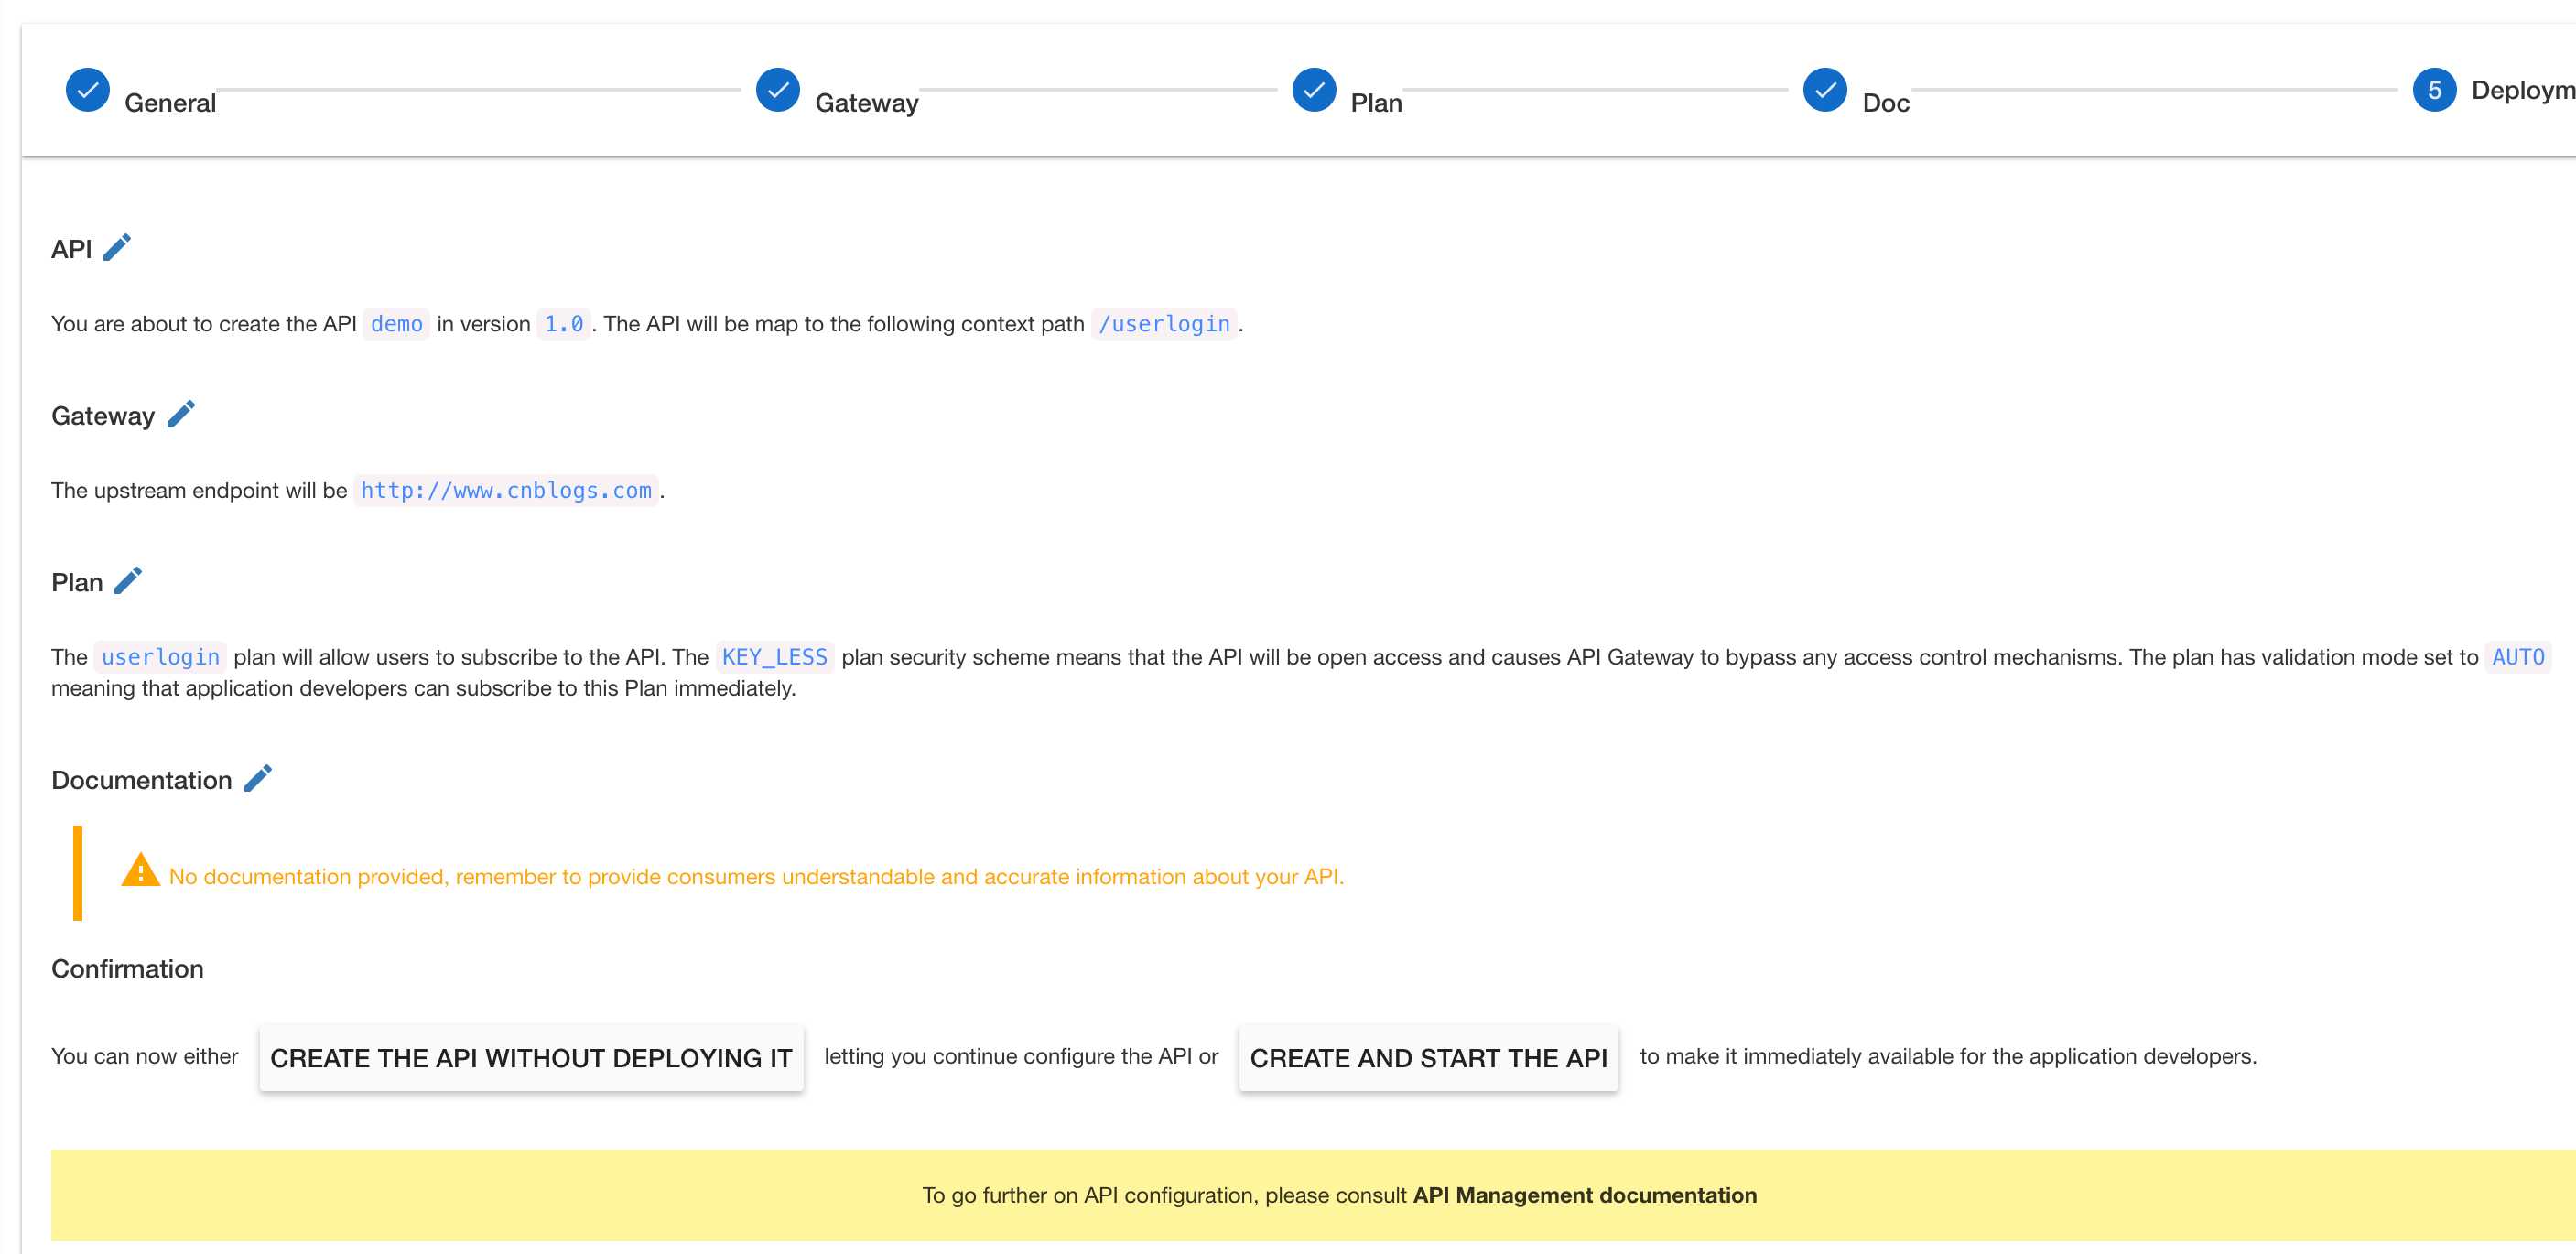Click the /userlogin context path link
Image resolution: width=2576 pixels, height=1254 pixels.
[x=1164, y=324]
